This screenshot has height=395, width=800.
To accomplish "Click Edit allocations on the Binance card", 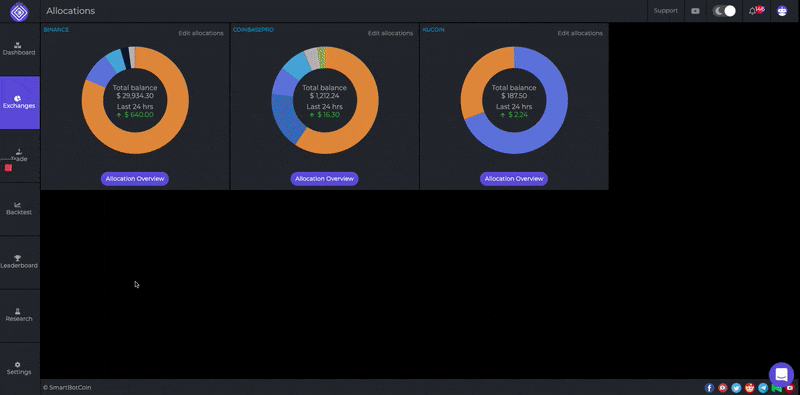I will 201,33.
